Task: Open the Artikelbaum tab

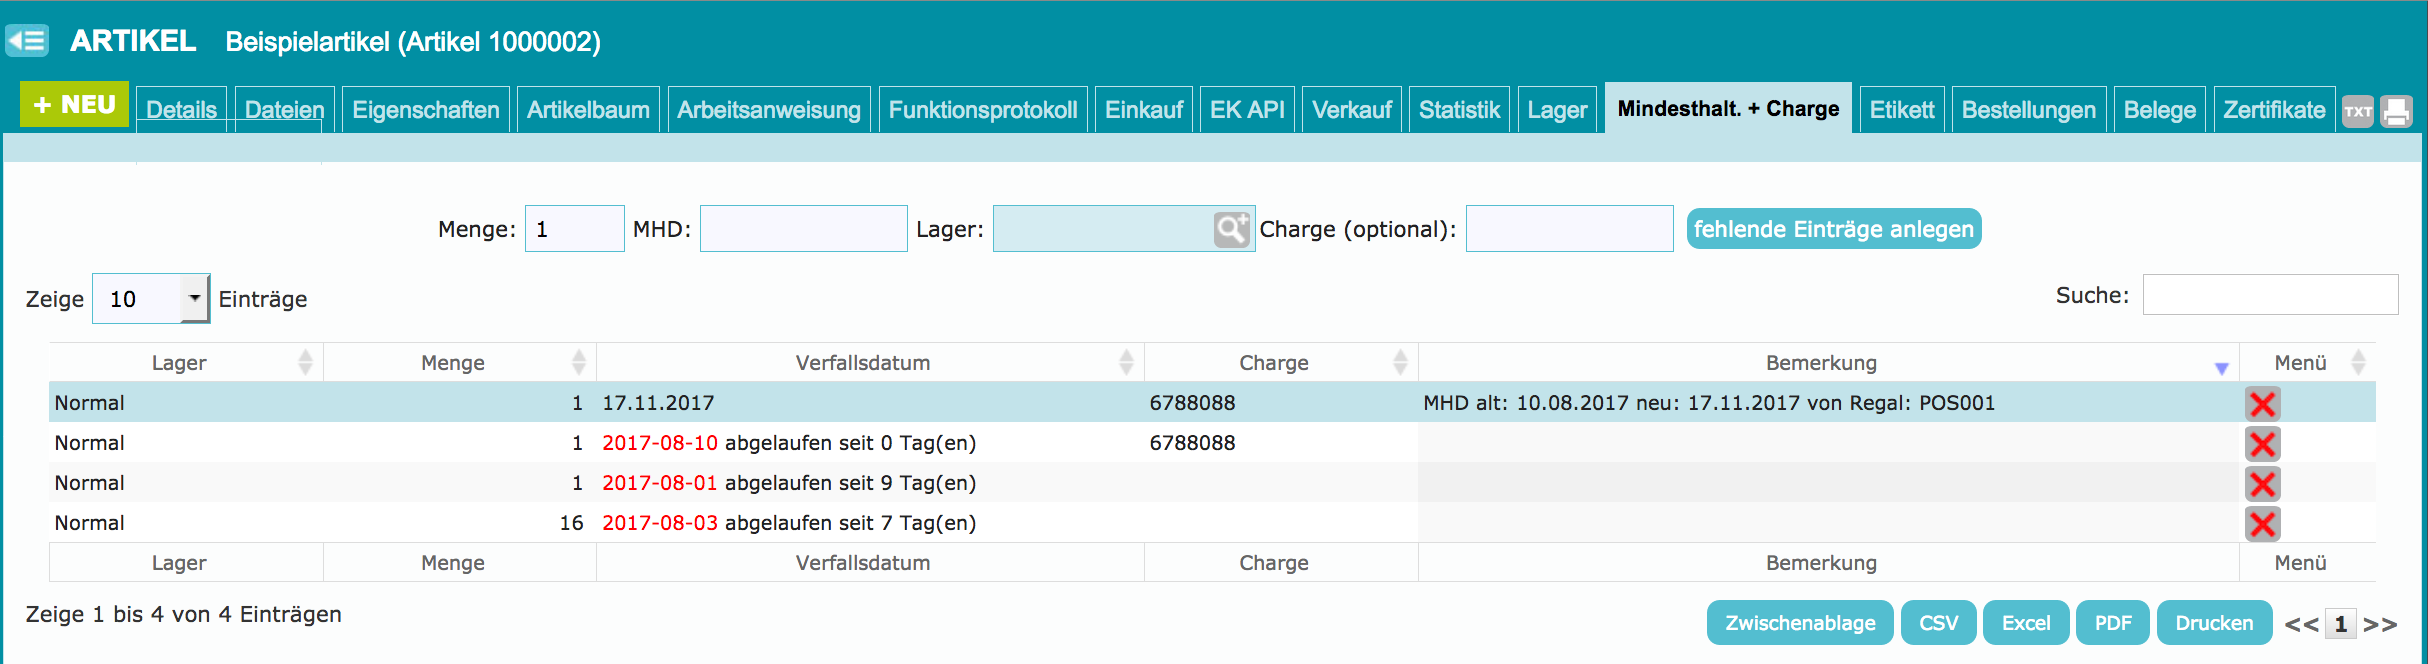Action: click(588, 110)
